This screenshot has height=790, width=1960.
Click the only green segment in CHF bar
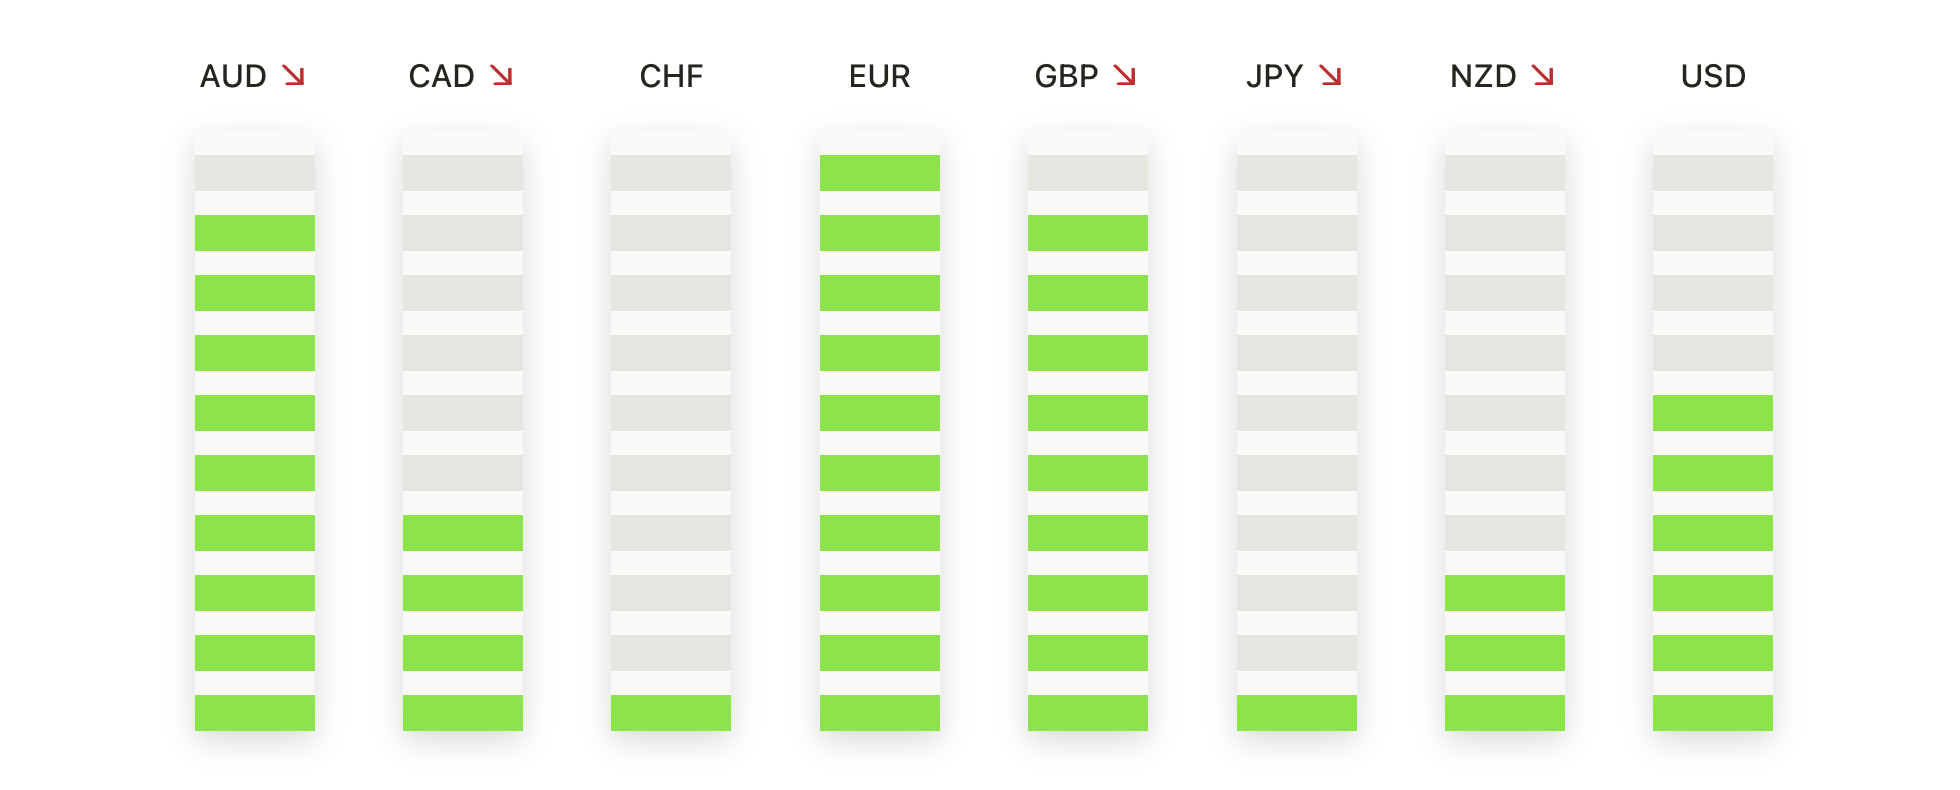click(x=671, y=713)
